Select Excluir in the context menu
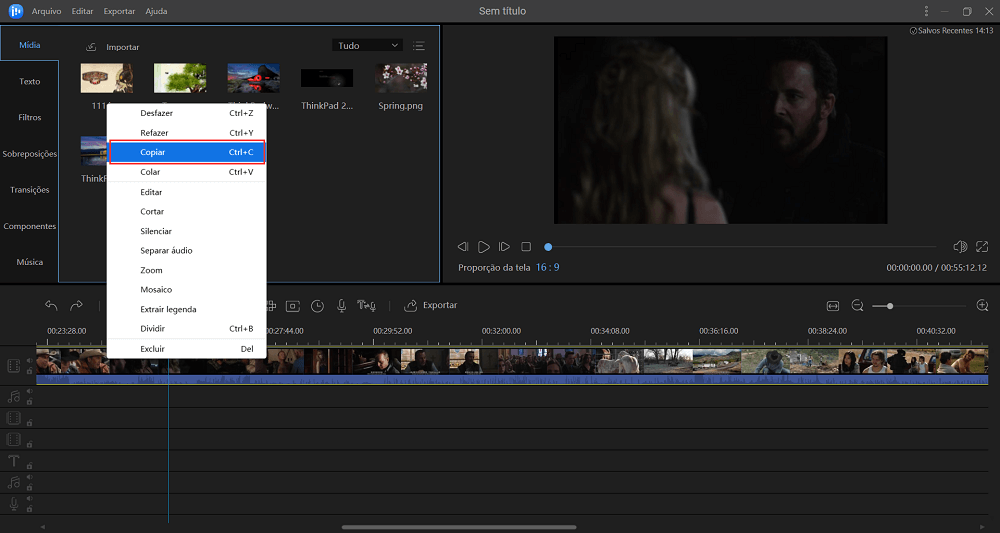Screen dimensions: 1000x533 click(x=187, y=349)
